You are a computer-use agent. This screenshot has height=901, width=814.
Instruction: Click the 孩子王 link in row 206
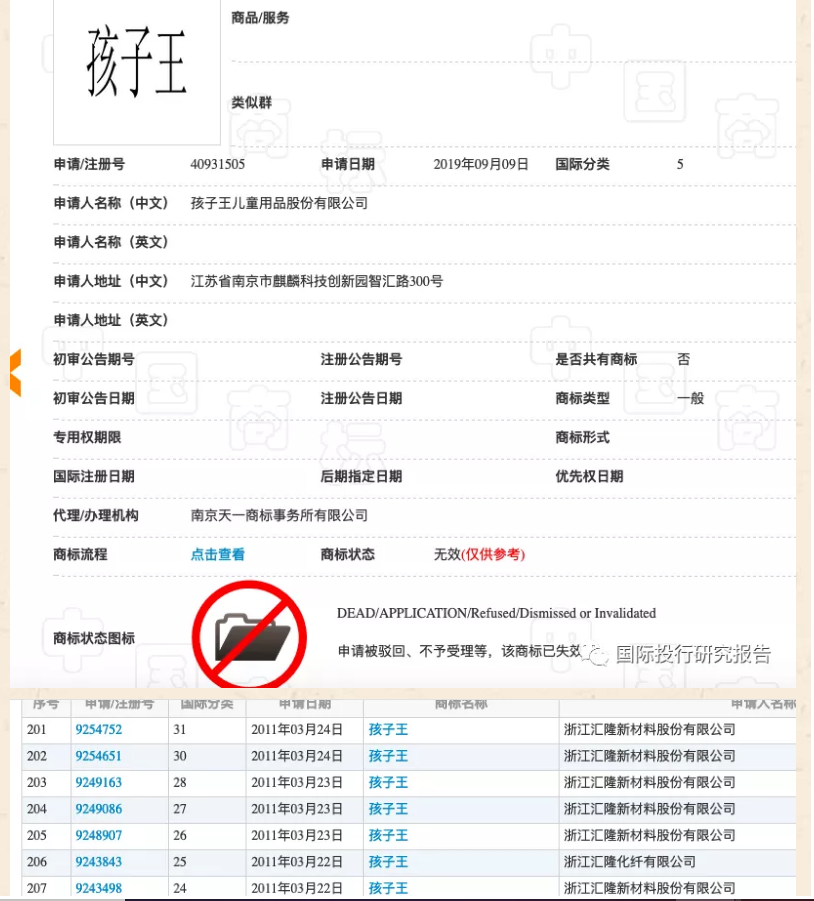pyautogui.click(x=388, y=862)
